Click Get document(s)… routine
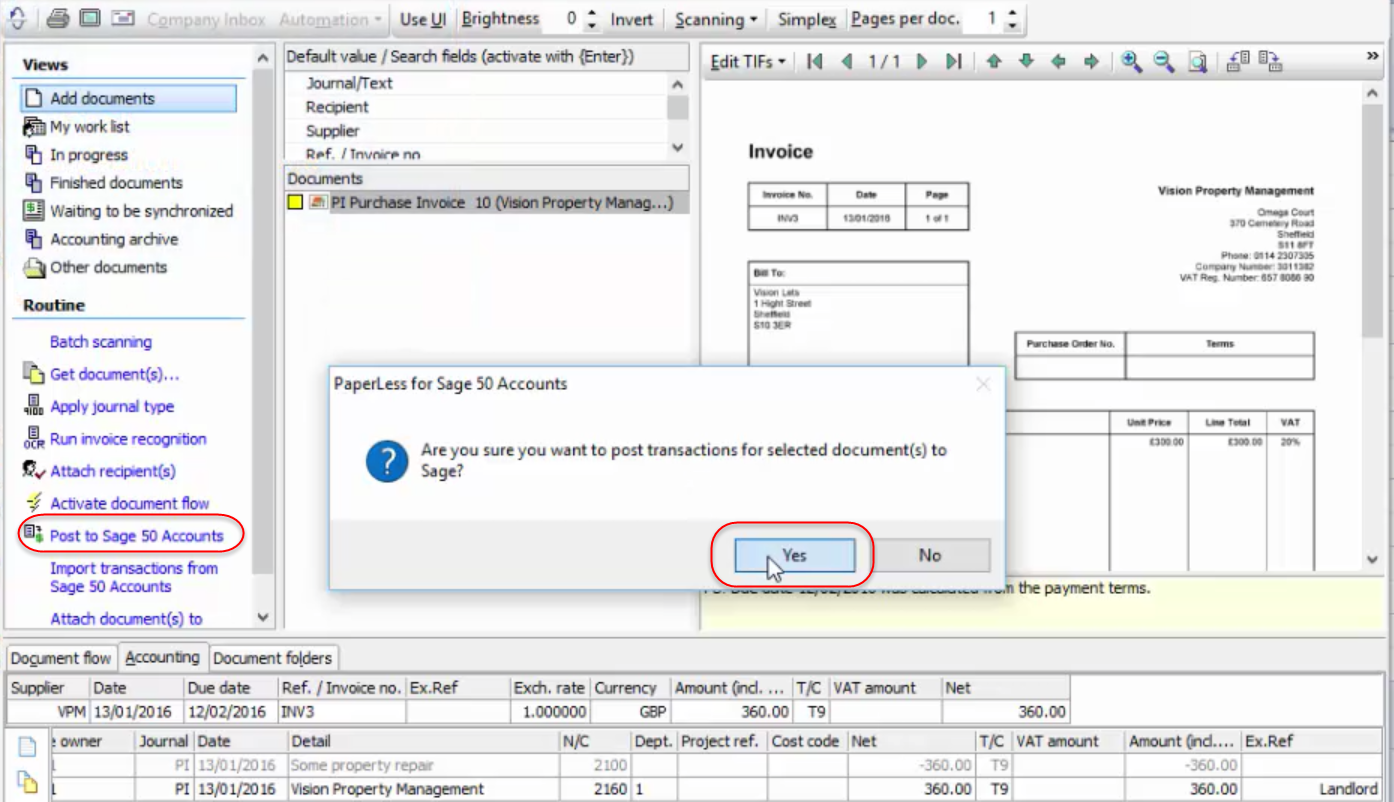The height and width of the screenshot is (802, 1394). (115, 374)
